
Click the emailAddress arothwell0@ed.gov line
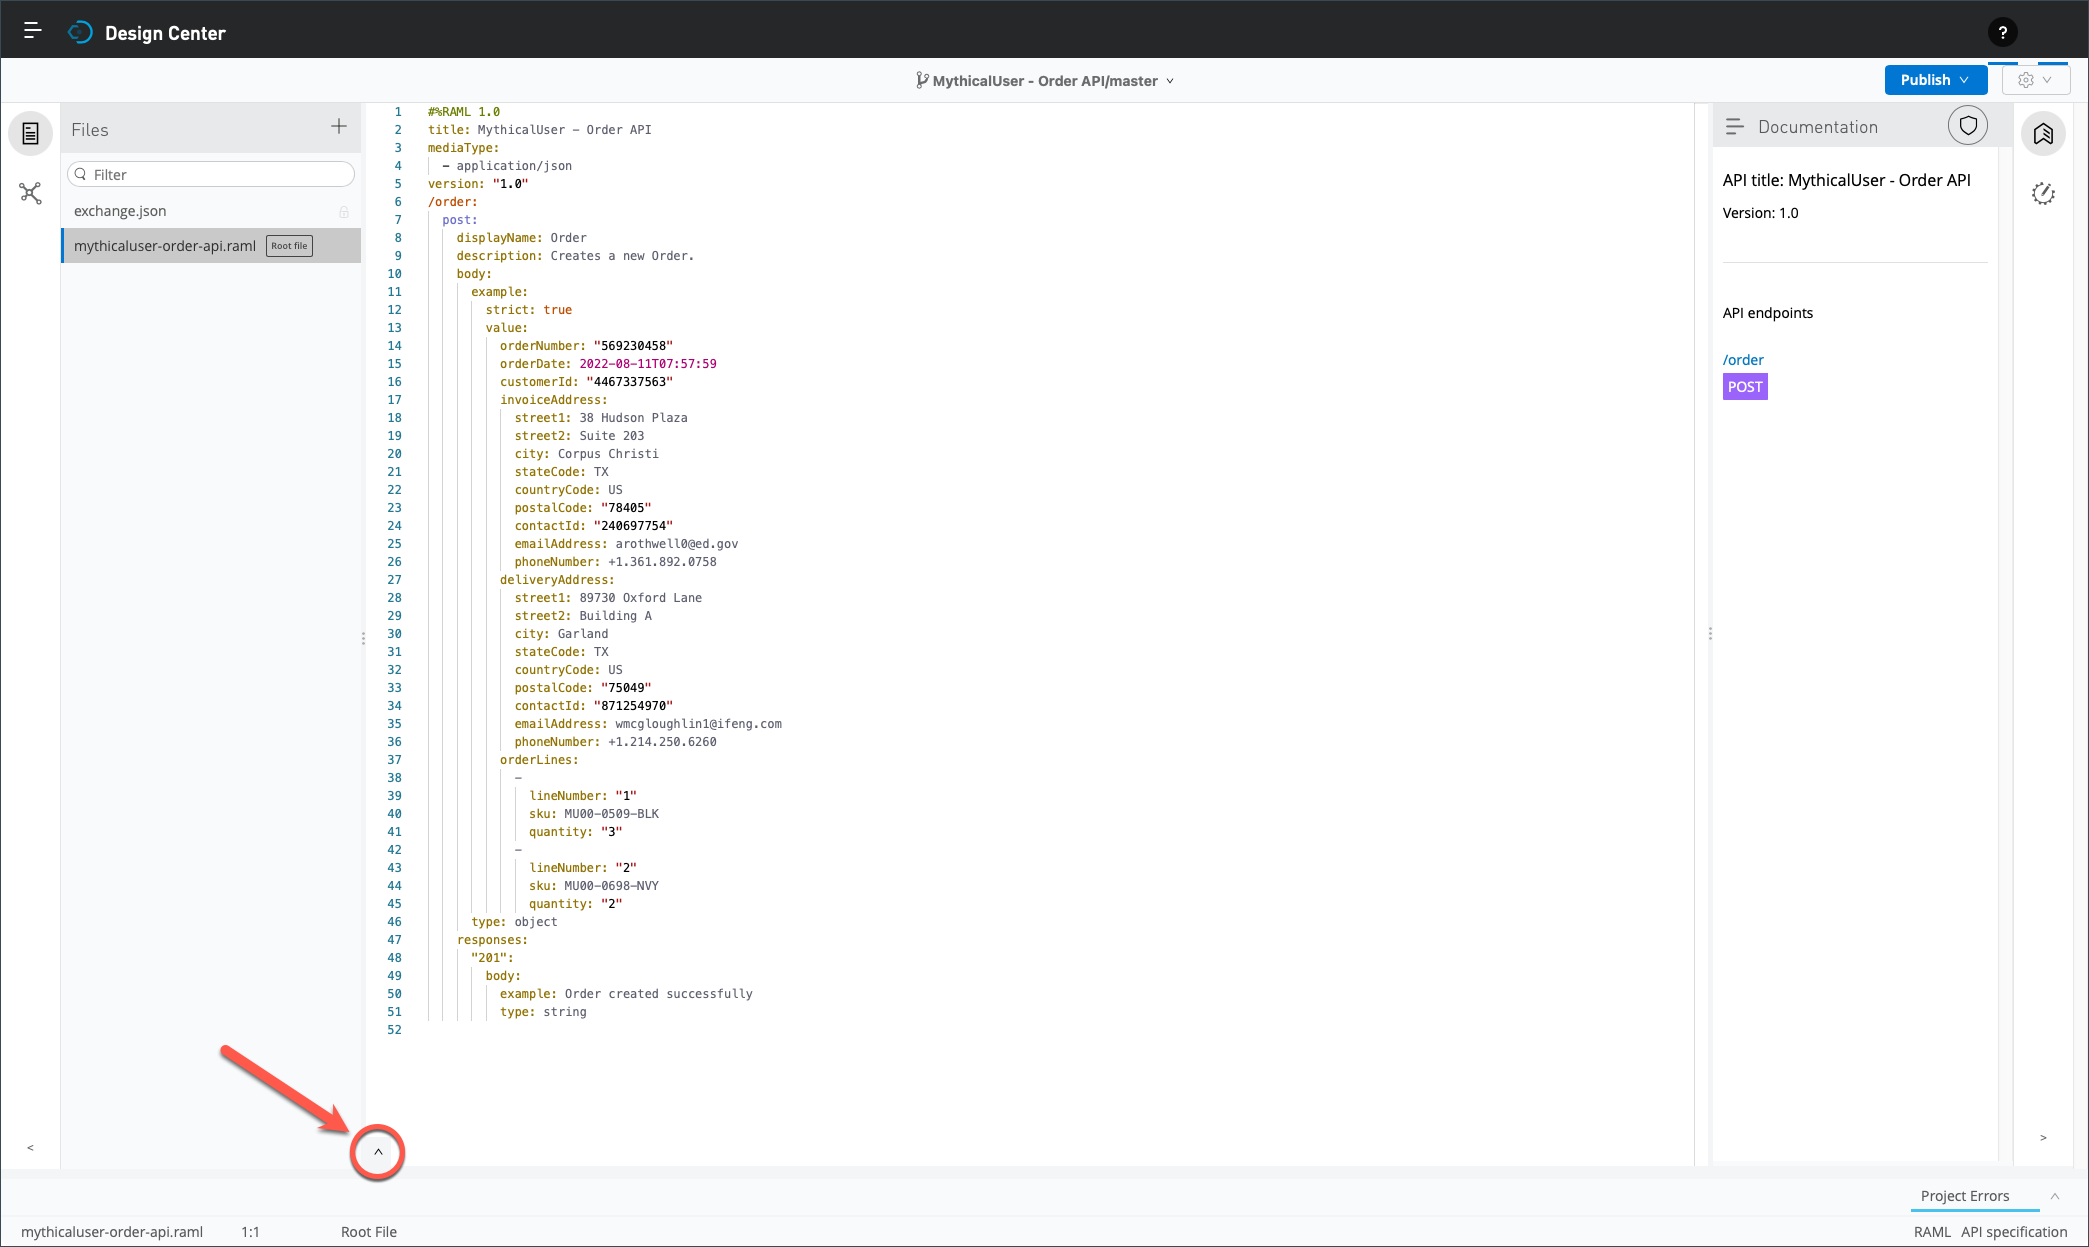pyautogui.click(x=626, y=544)
